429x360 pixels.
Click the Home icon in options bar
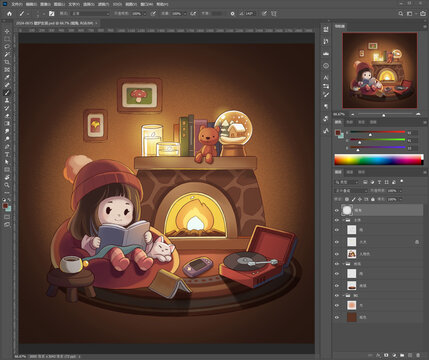[x=9, y=14]
